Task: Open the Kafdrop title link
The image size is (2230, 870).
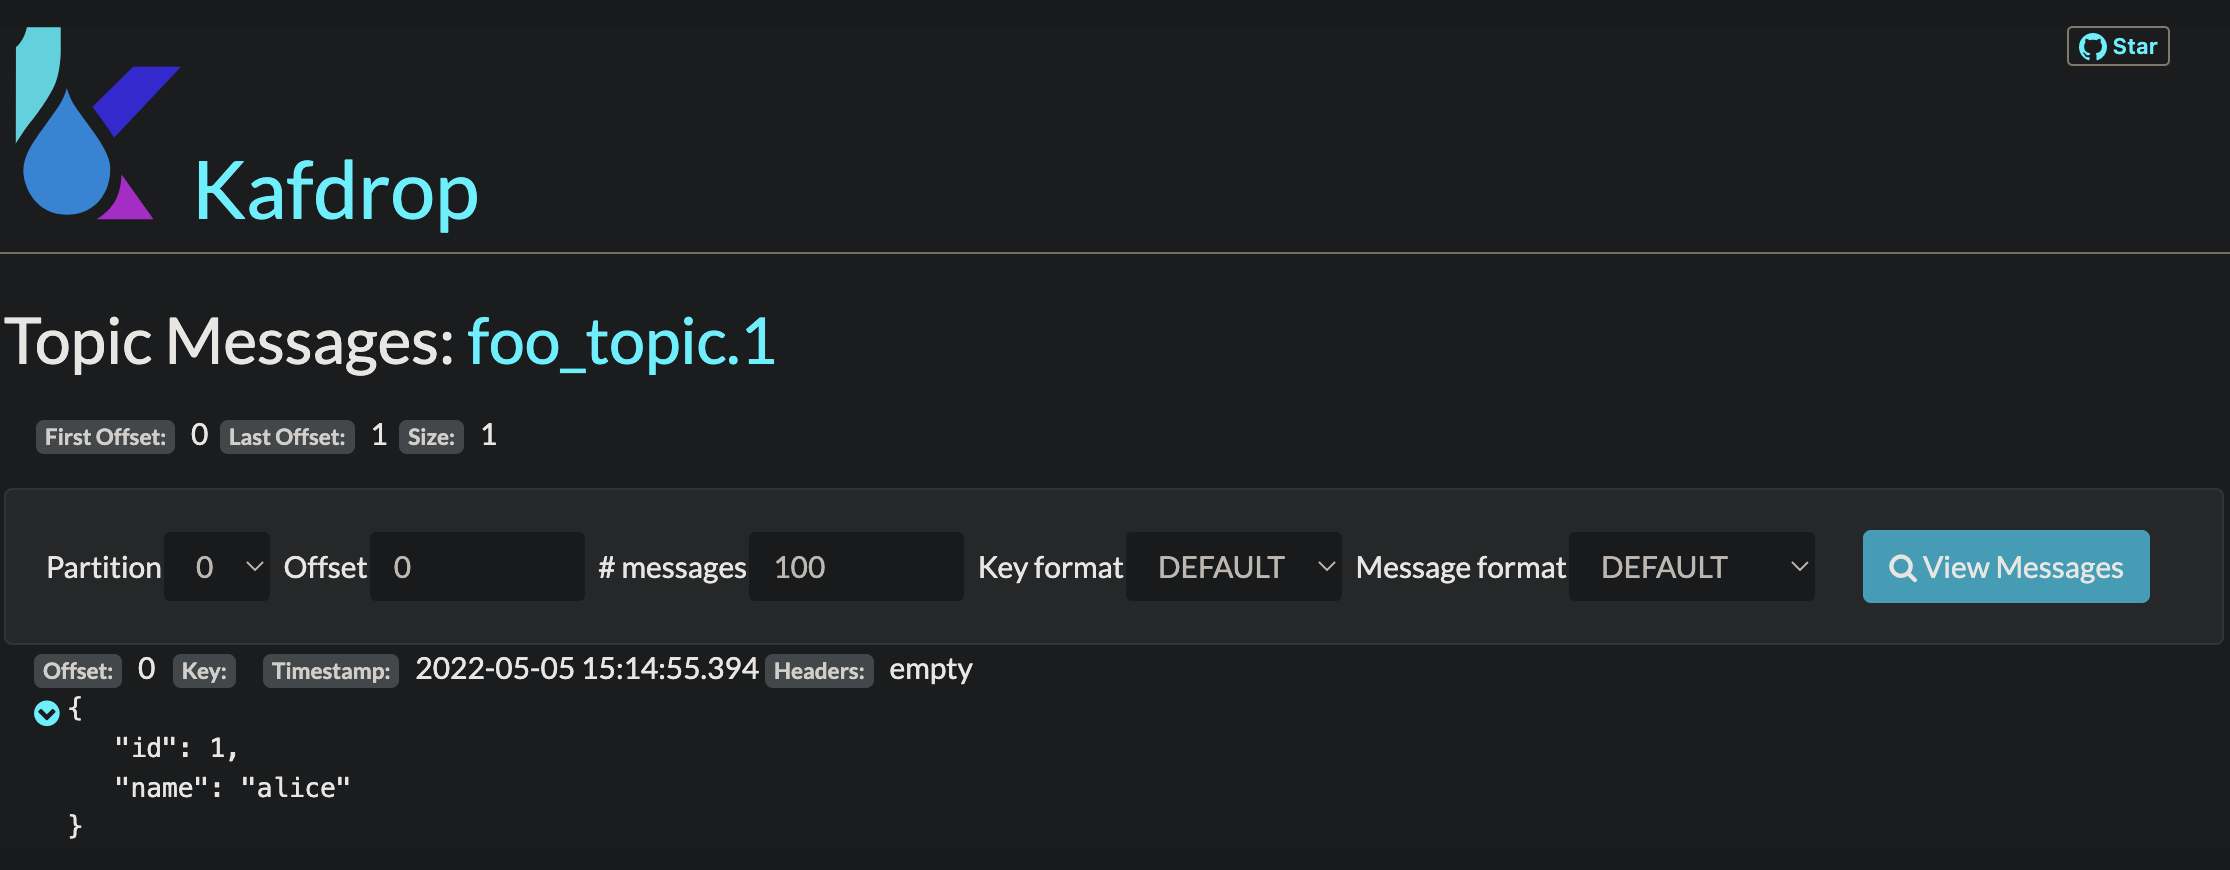Action: pyautogui.click(x=336, y=191)
